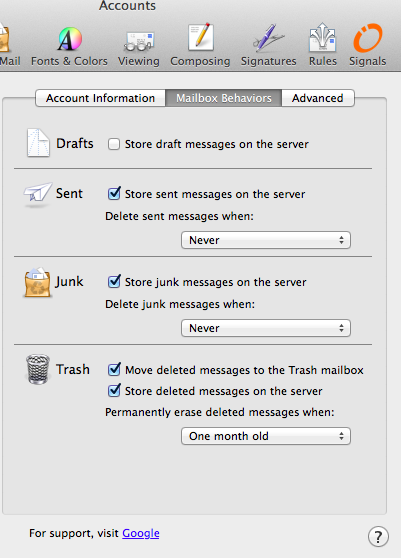Click the Drafts paper icon
The width and height of the screenshot is (401, 558).
pos(38,143)
